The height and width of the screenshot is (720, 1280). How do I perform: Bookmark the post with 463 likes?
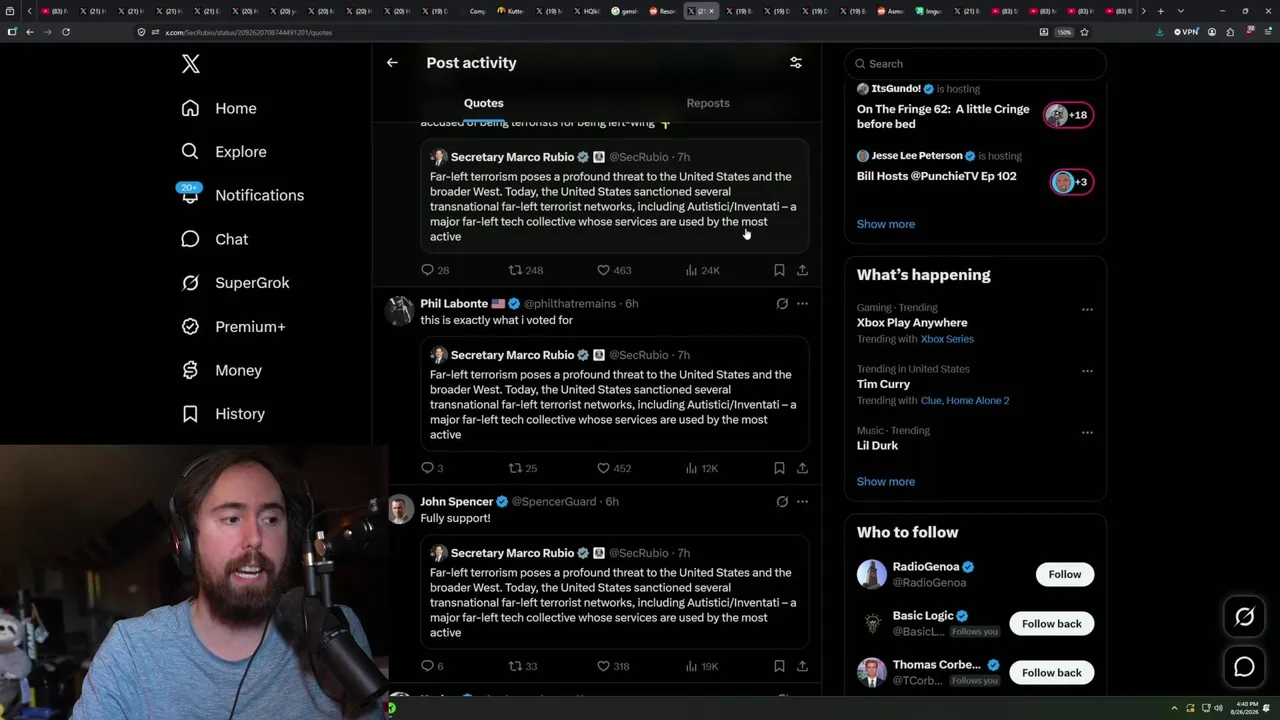pos(779,270)
